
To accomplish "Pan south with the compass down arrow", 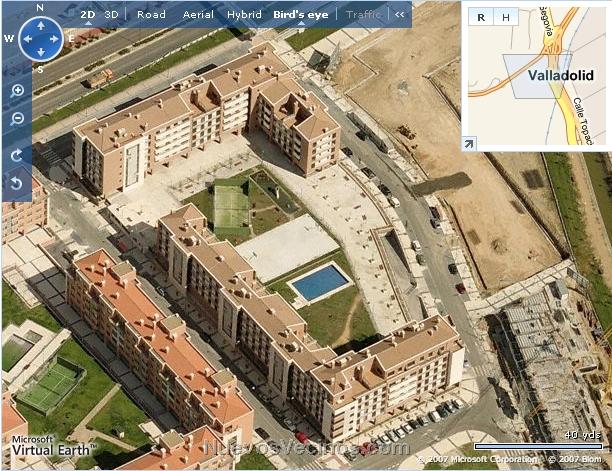I will [x=40, y=53].
